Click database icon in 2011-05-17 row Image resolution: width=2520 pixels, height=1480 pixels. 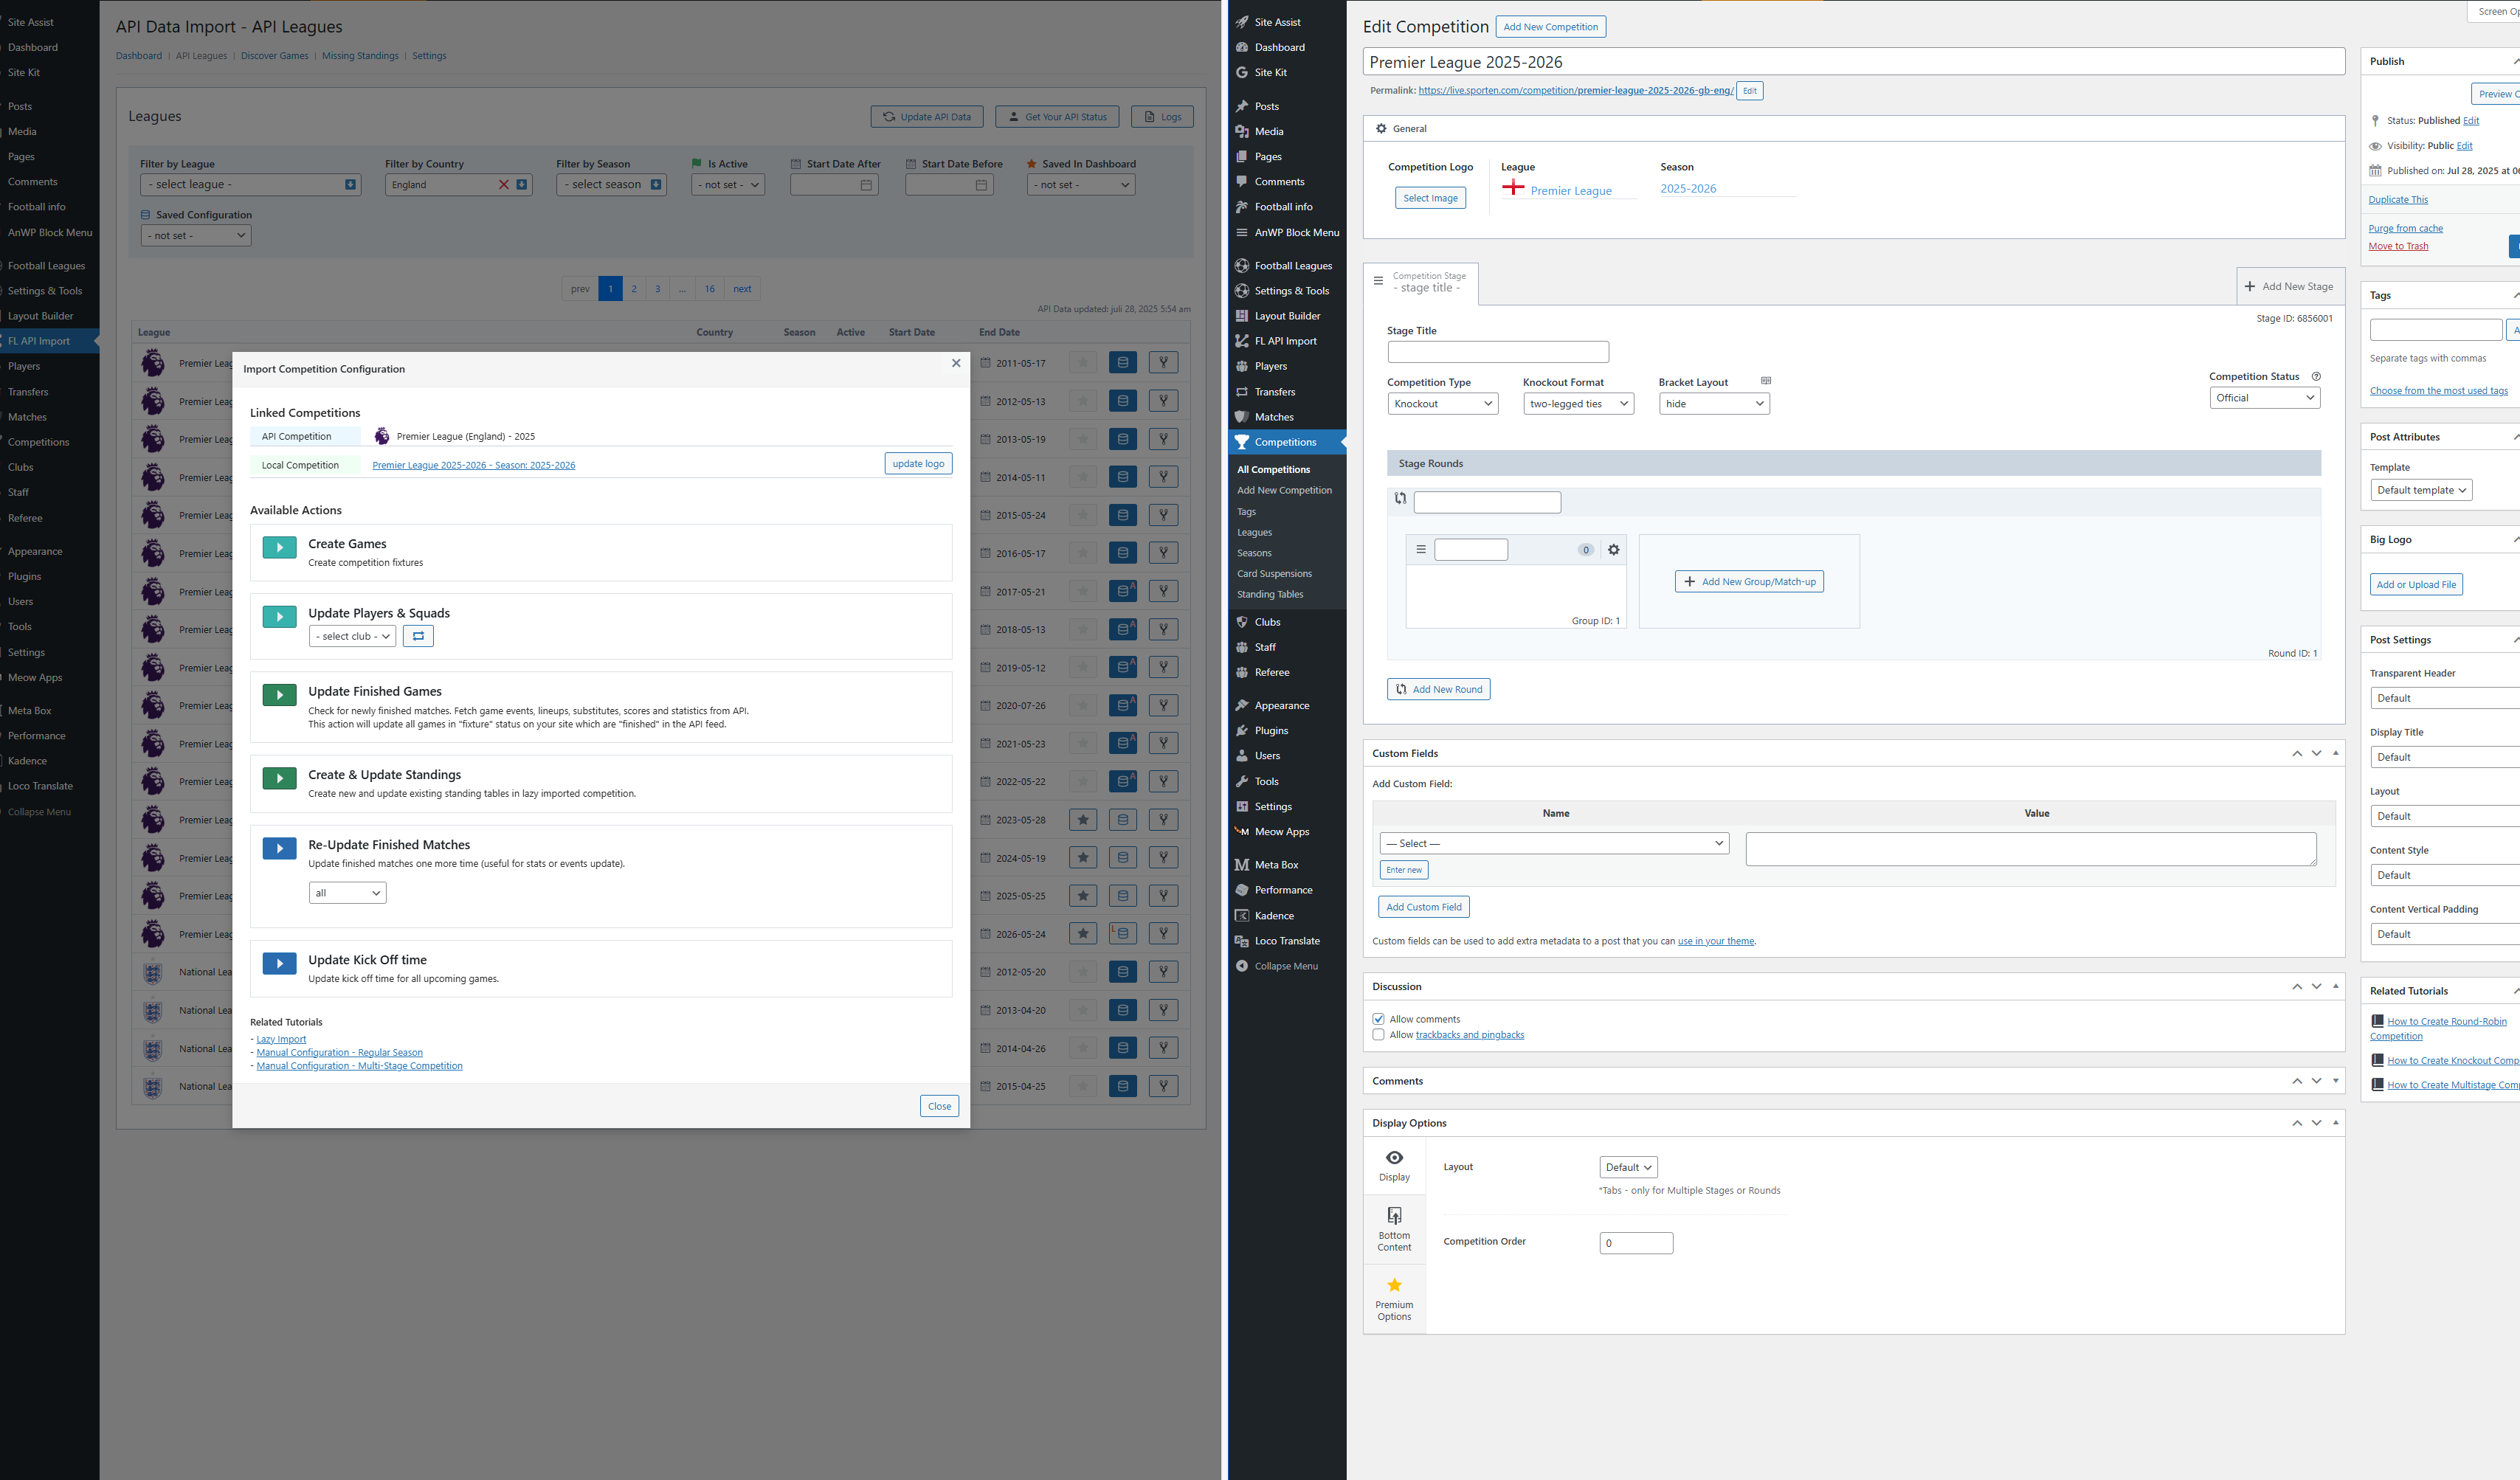[x=1123, y=363]
